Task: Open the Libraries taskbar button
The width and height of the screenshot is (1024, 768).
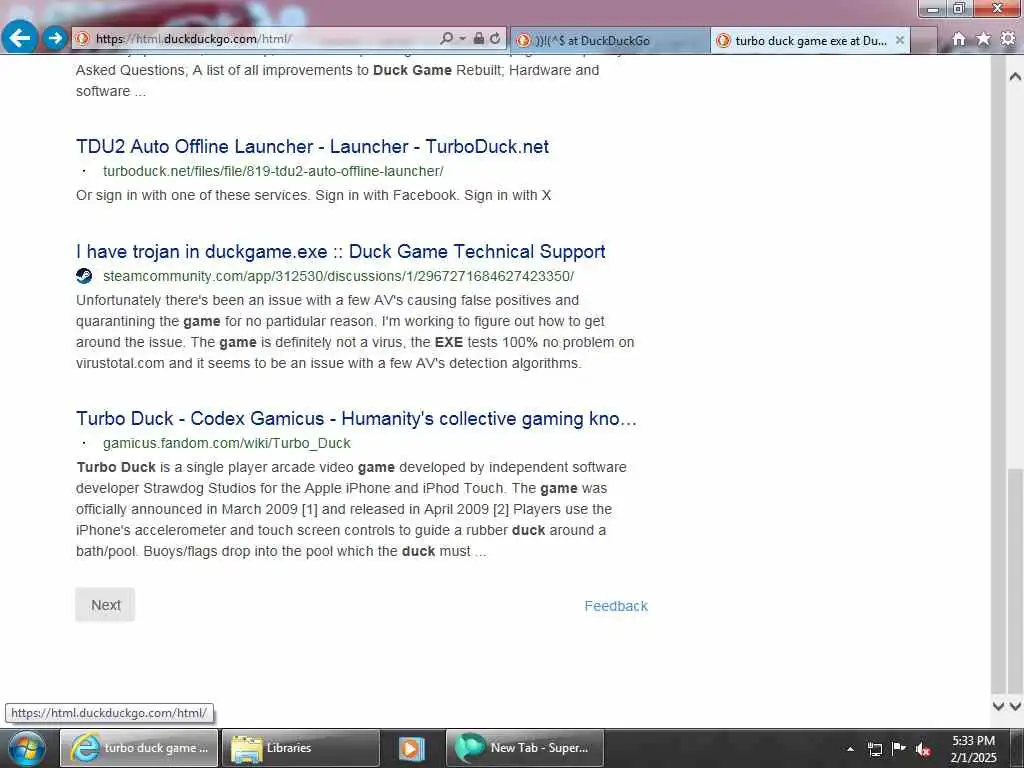Action: point(300,748)
